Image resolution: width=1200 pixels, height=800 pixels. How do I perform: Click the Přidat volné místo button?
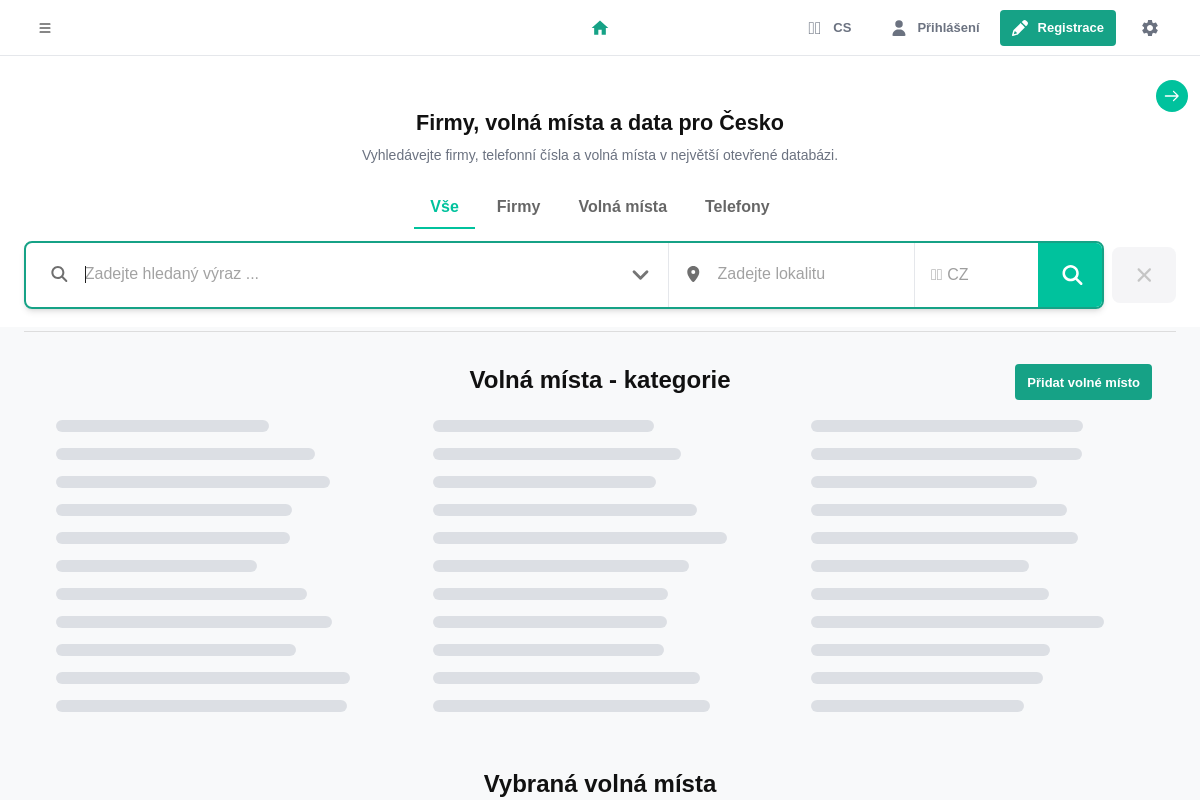pyautogui.click(x=1083, y=382)
